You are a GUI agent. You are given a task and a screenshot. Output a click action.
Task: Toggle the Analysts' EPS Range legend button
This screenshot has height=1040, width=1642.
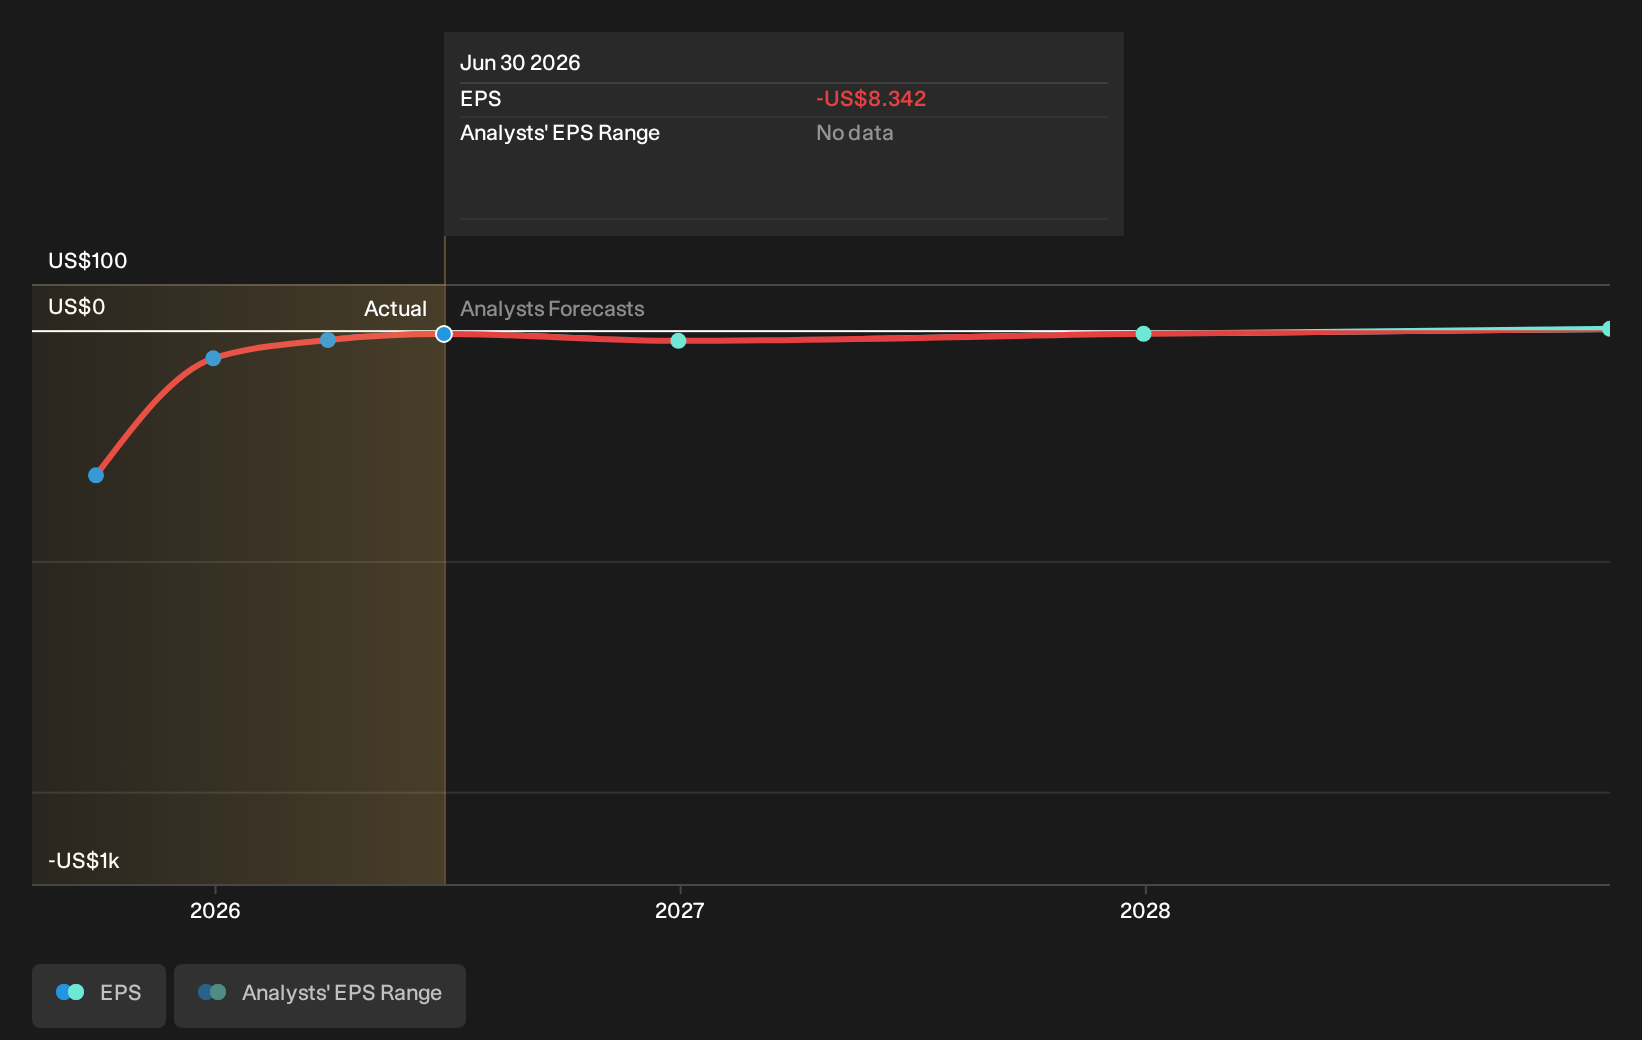point(320,995)
